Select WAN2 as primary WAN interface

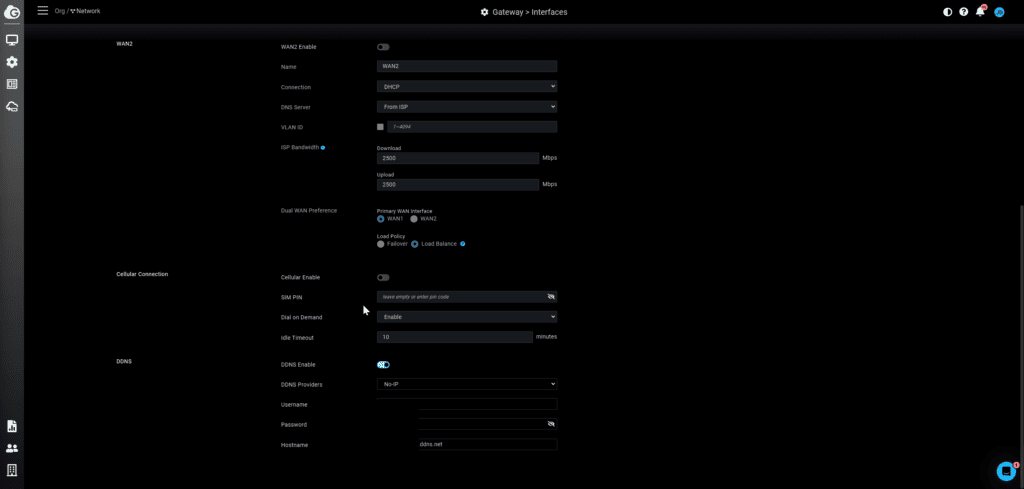(414, 219)
